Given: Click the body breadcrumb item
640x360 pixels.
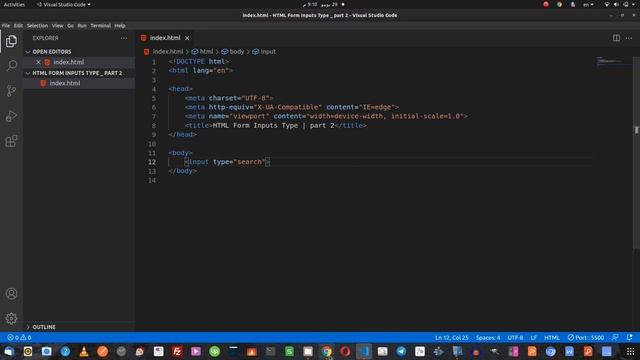Looking at the screenshot, I should [x=233, y=52].
